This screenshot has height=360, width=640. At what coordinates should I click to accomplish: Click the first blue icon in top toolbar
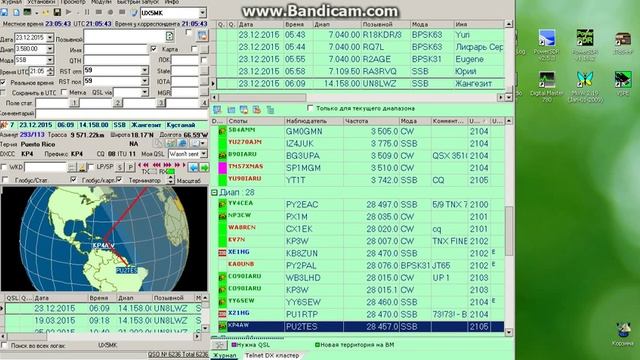click(x=4, y=12)
